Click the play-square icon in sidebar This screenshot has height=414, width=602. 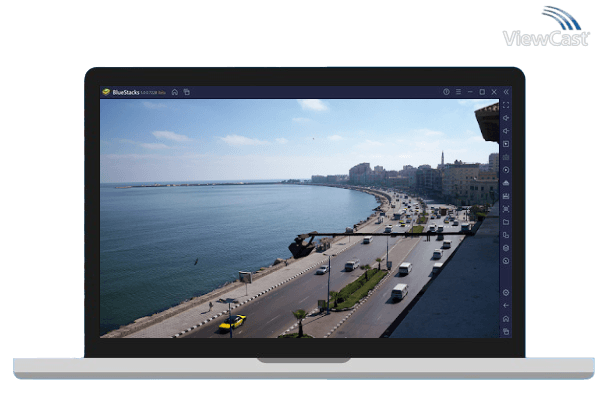point(506,144)
